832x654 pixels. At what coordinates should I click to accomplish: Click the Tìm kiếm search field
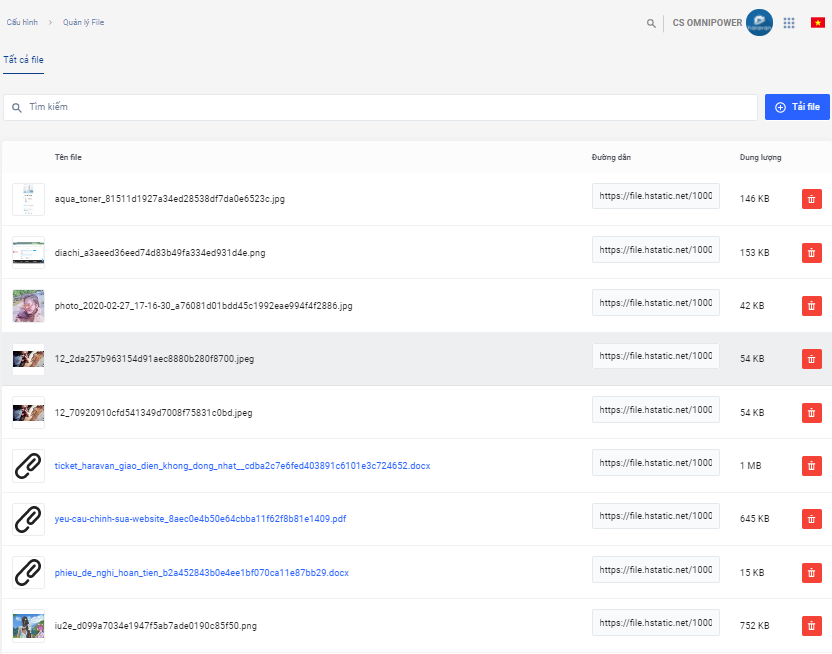coord(380,107)
